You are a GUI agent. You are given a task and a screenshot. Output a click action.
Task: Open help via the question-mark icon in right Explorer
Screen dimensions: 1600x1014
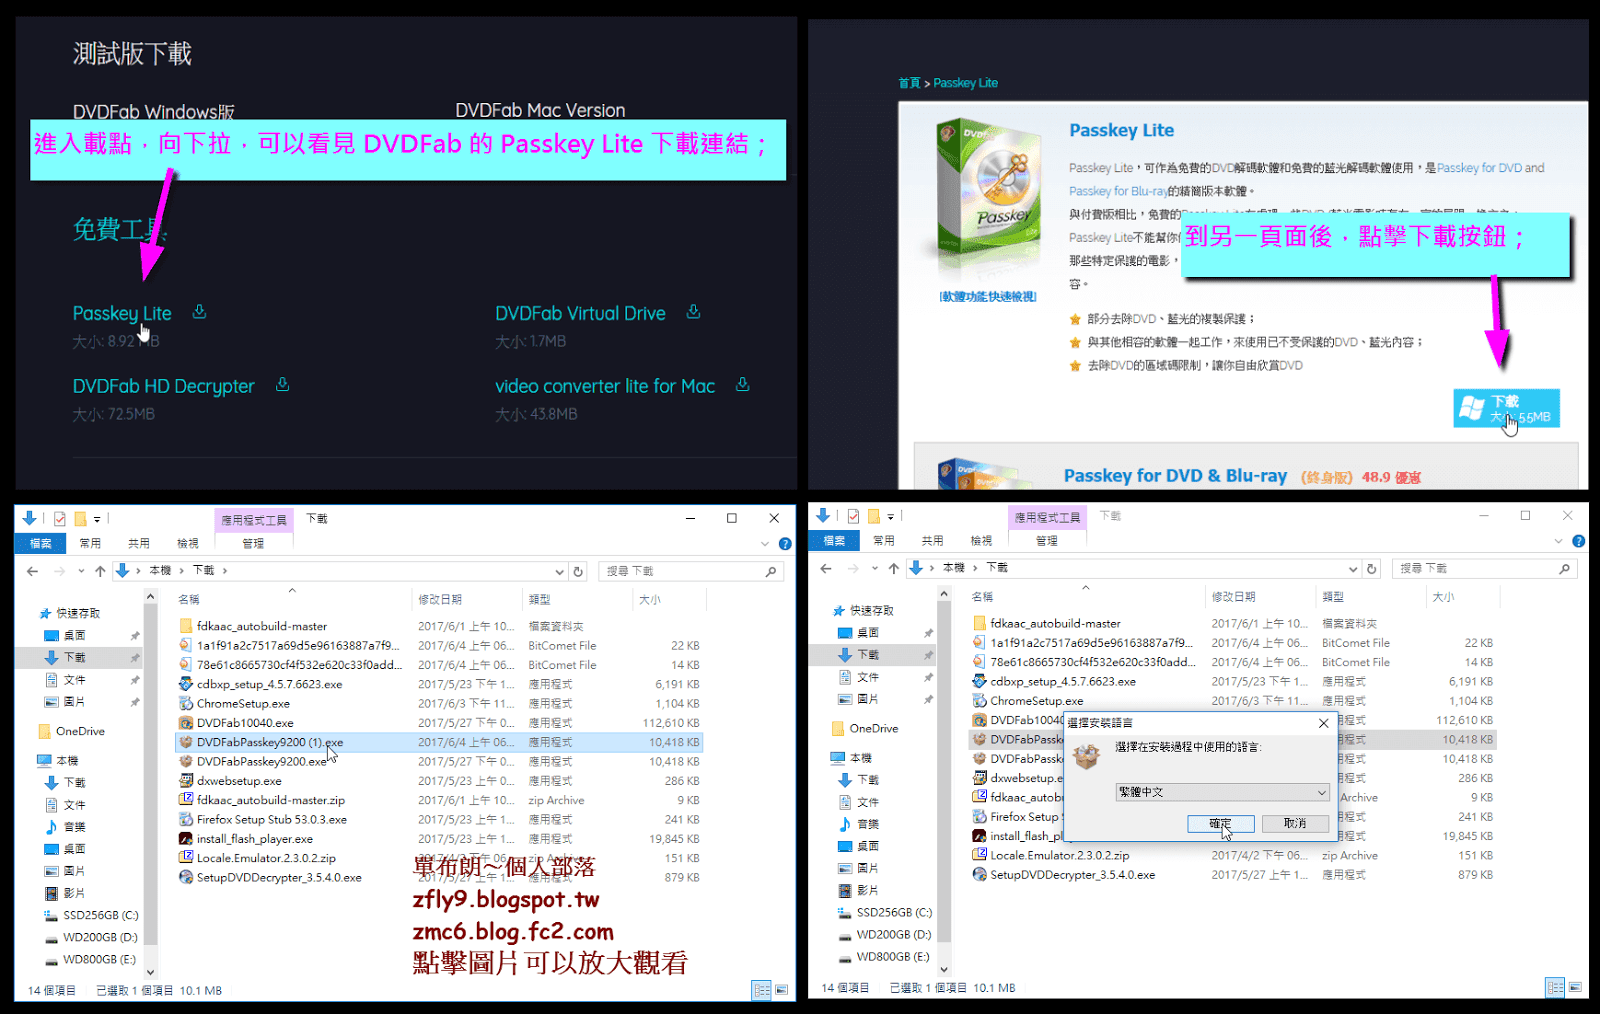click(1578, 541)
